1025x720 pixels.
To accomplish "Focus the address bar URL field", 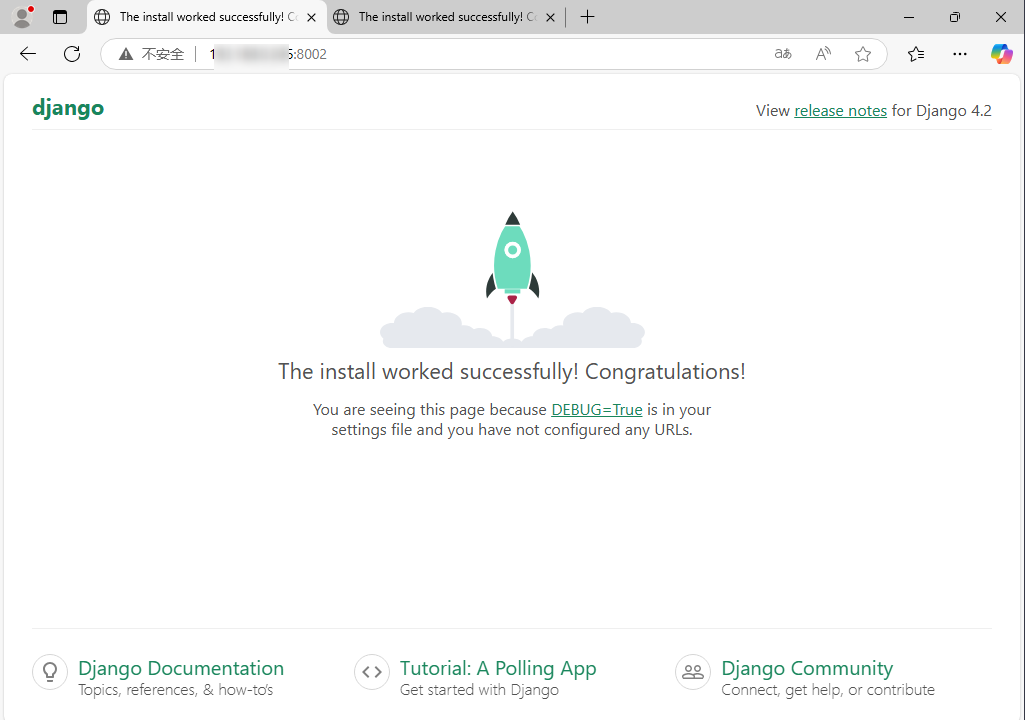I will [x=494, y=54].
